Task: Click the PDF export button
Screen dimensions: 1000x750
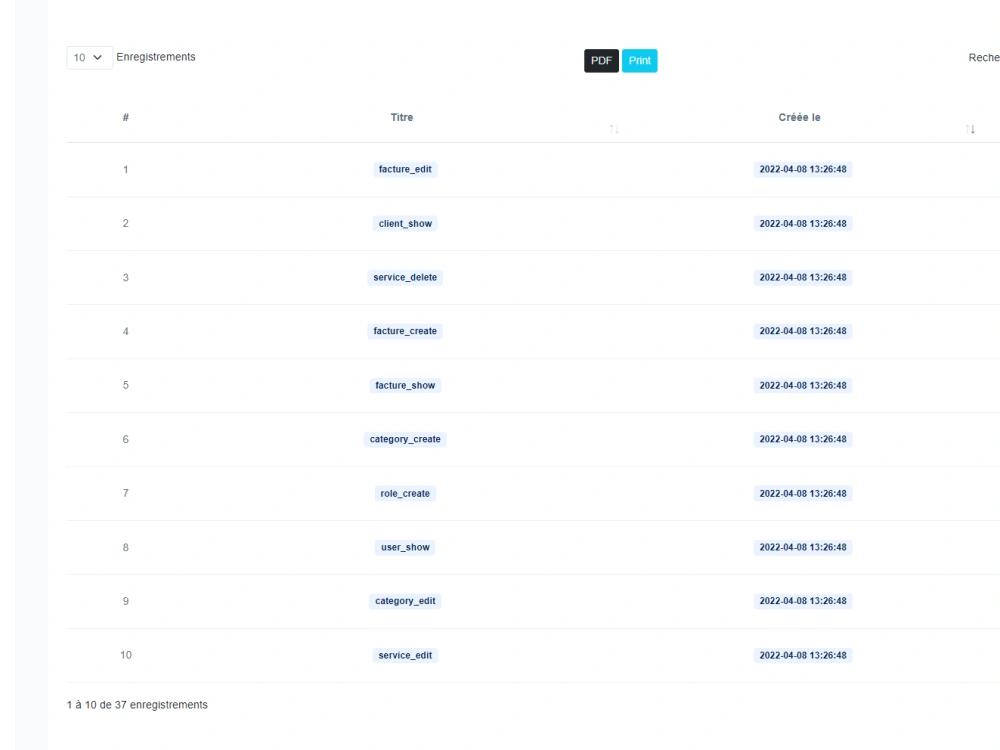Action: (601, 61)
